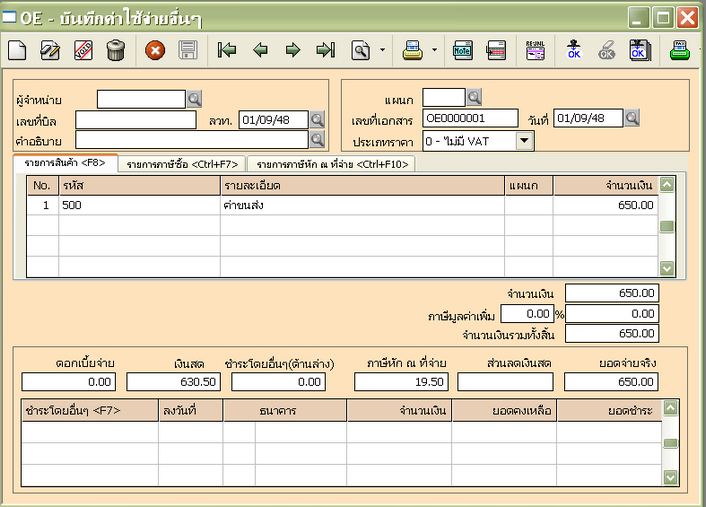Go to the previous record arrow
706x507 pixels.
pos(260,49)
